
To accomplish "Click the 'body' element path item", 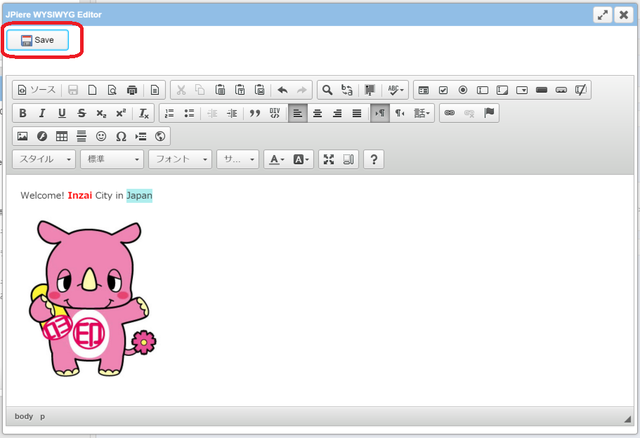I will click(23, 415).
